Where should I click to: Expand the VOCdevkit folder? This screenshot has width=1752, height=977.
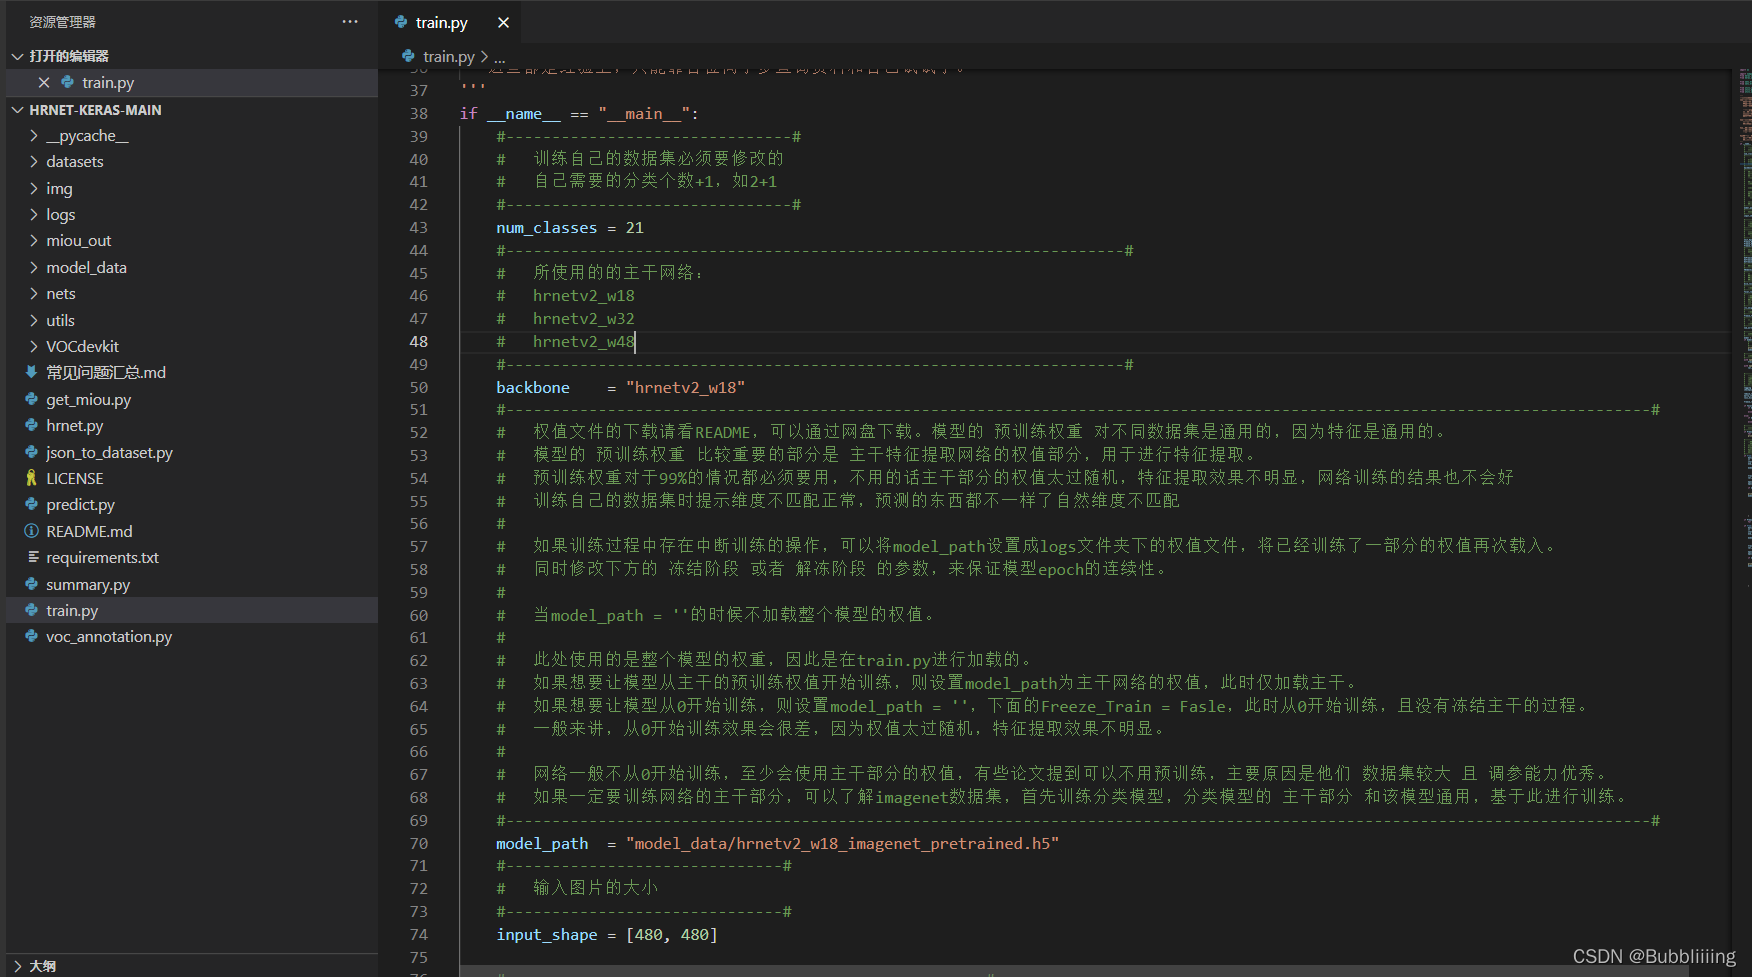tap(34, 347)
